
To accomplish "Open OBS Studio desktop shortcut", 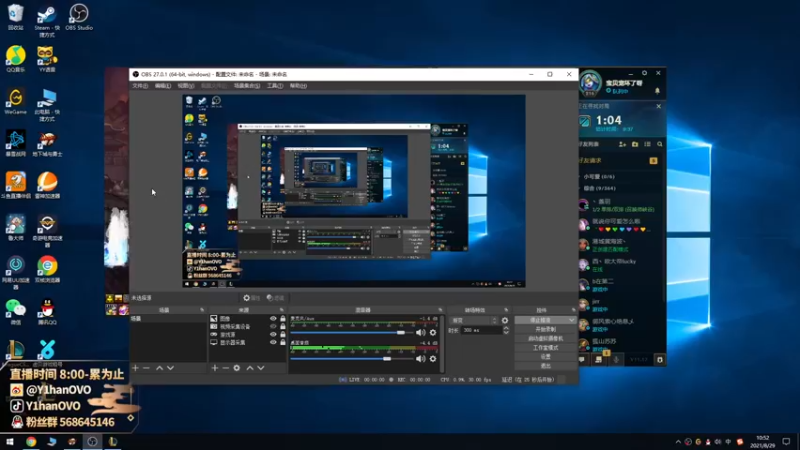I will coord(79,17).
